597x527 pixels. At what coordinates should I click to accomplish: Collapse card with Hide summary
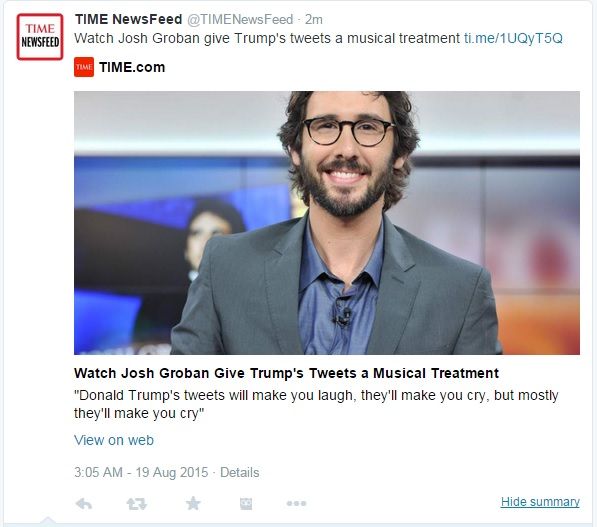click(540, 502)
